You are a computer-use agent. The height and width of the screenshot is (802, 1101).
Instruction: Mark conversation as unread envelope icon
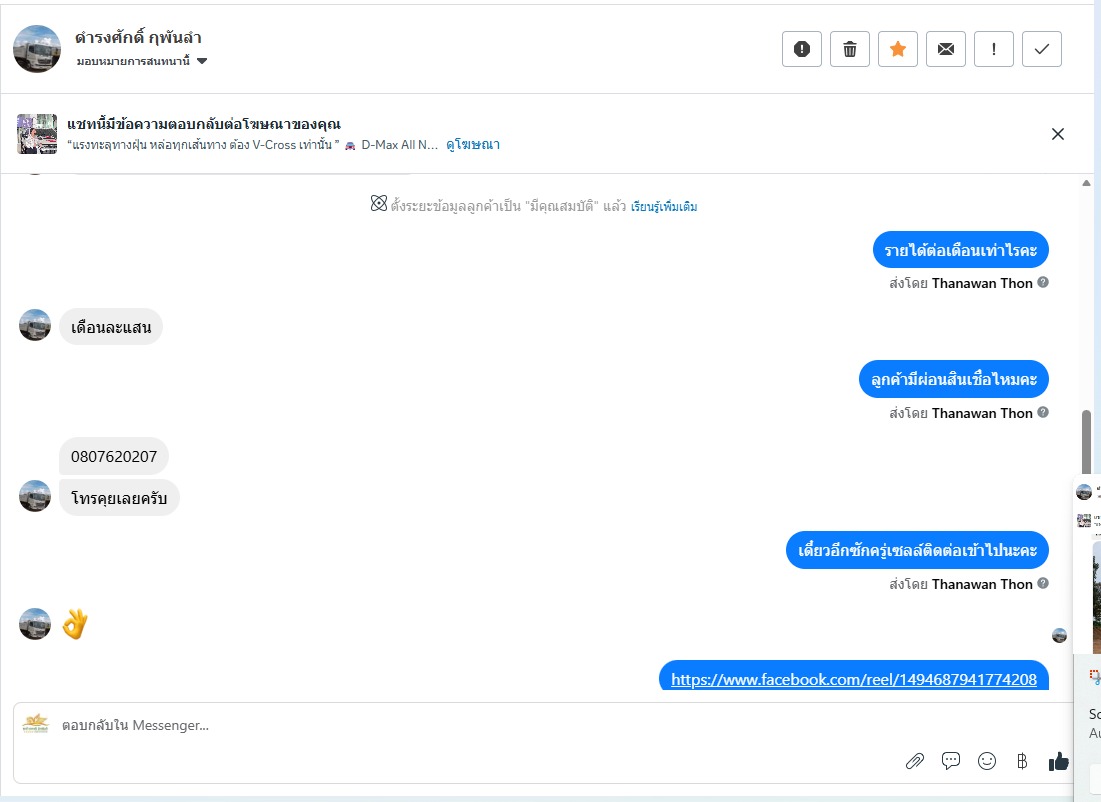click(946, 49)
